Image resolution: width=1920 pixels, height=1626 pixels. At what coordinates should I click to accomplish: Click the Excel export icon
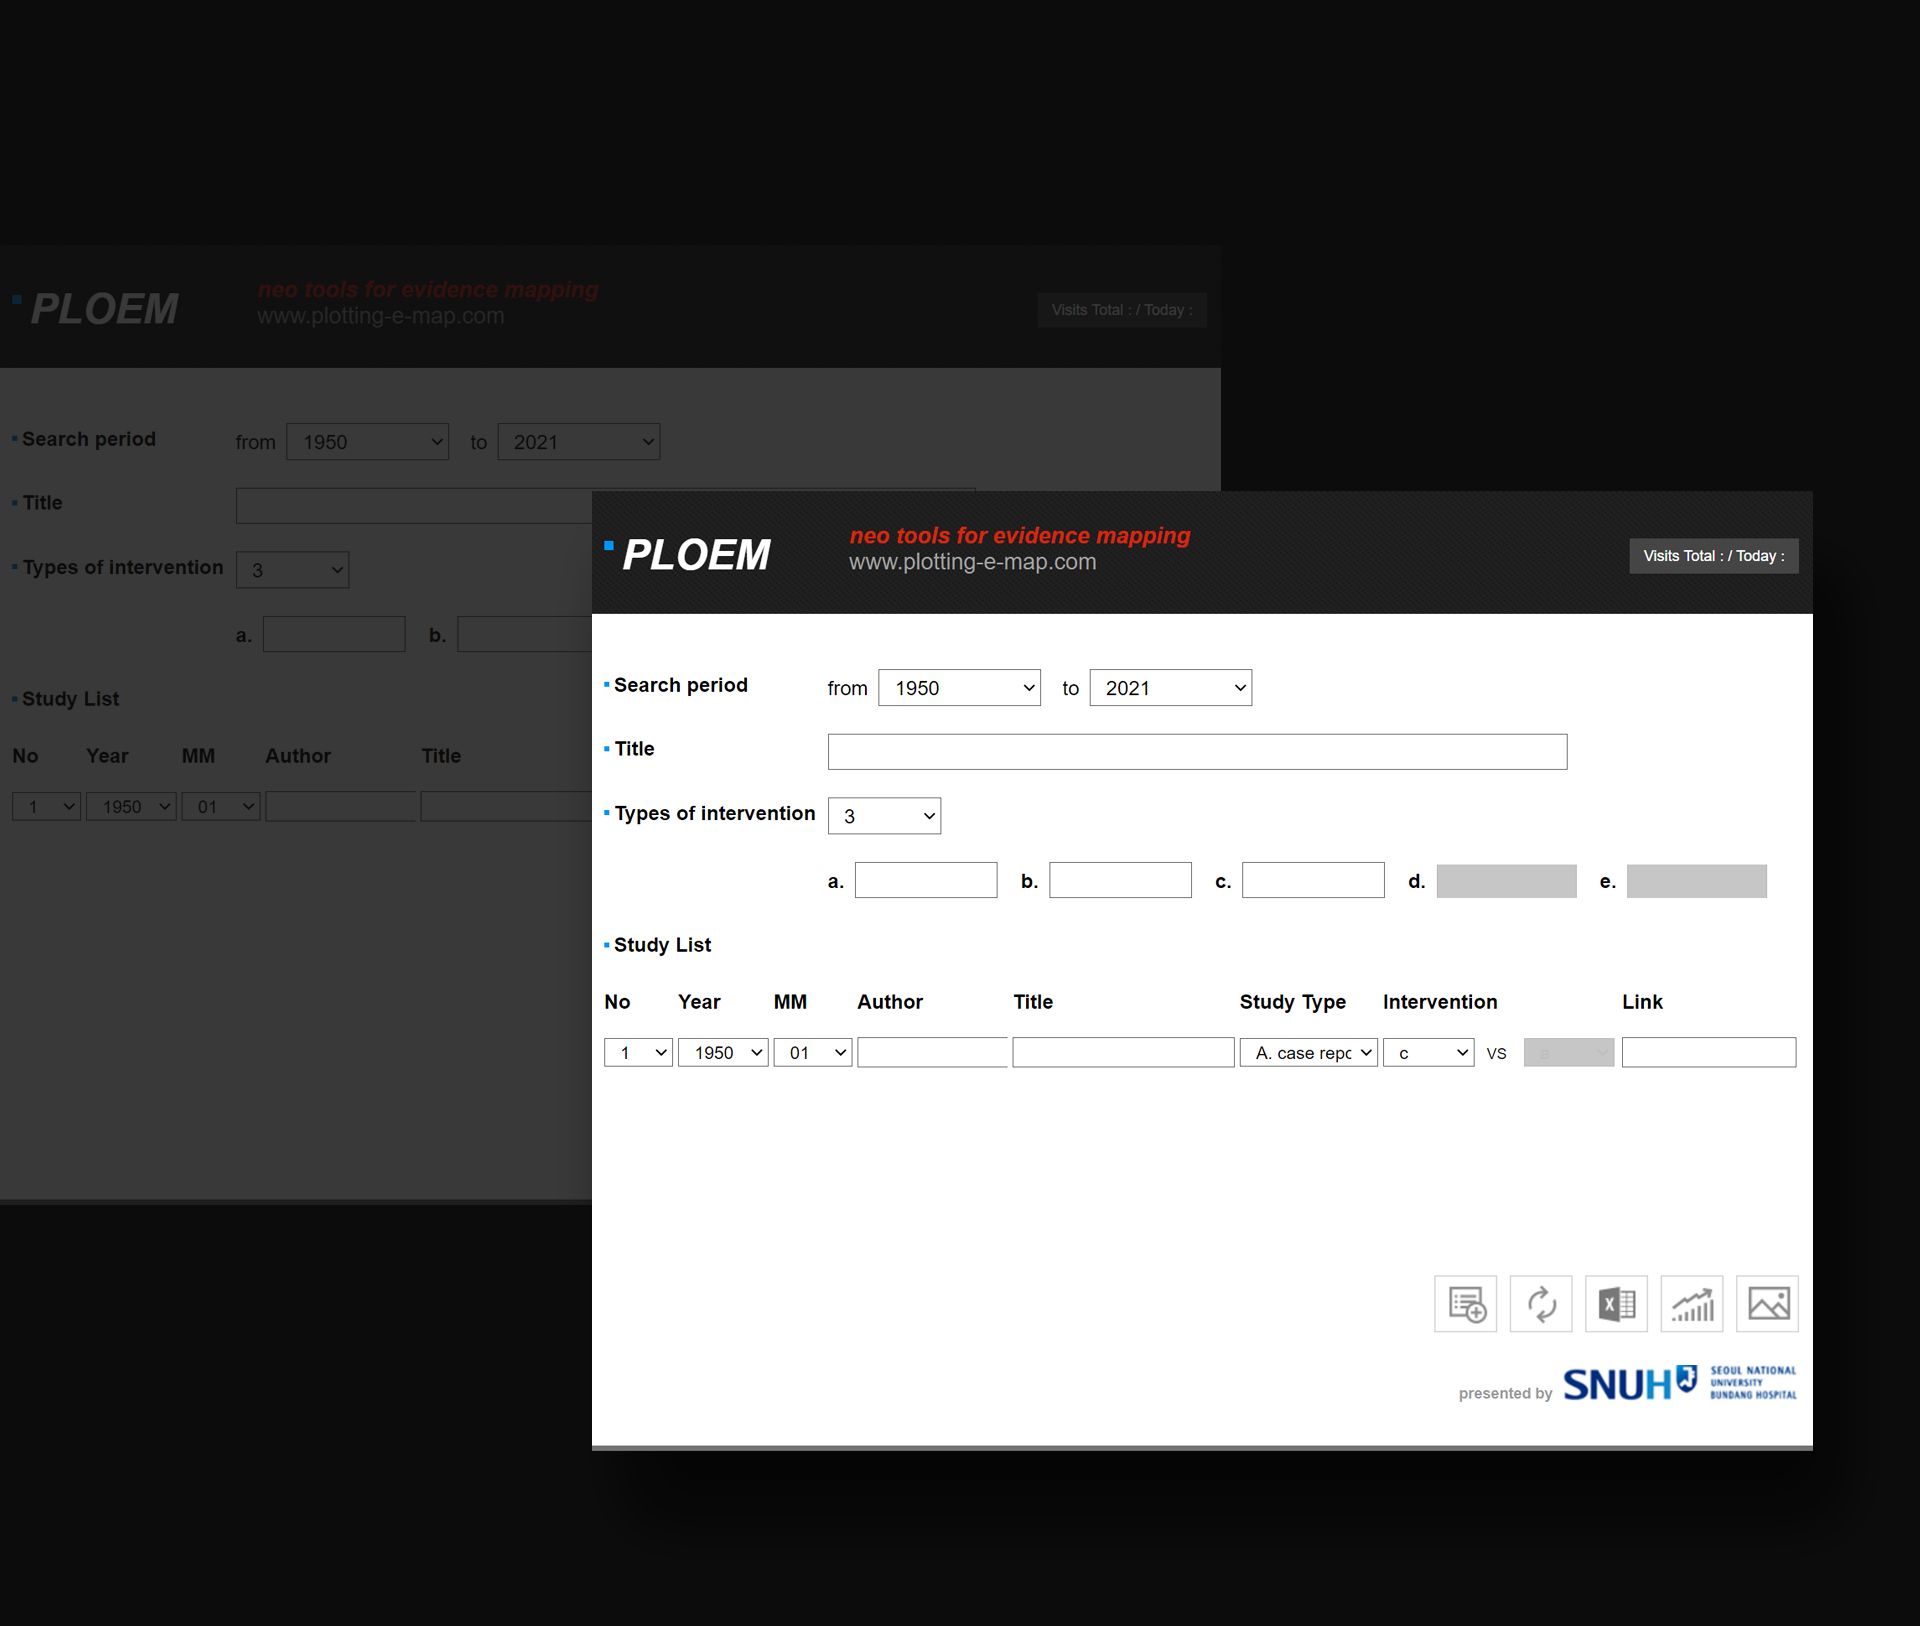[x=1616, y=1303]
